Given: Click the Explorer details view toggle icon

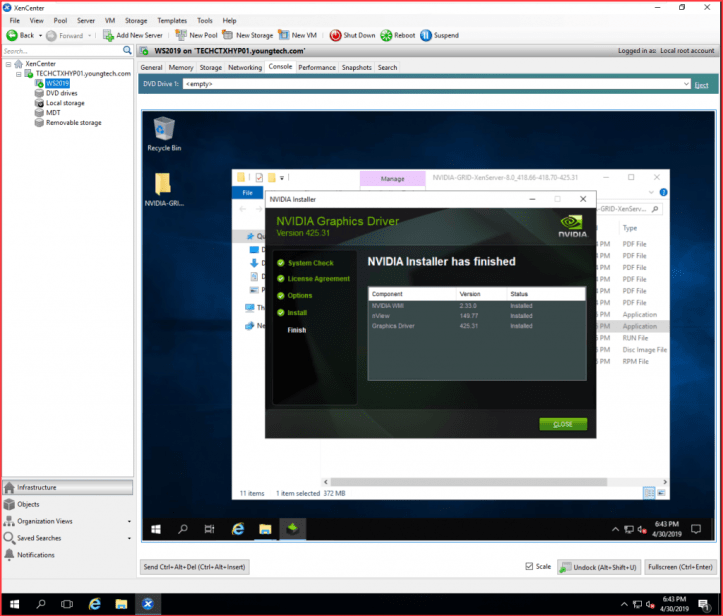Looking at the screenshot, I should (x=649, y=493).
